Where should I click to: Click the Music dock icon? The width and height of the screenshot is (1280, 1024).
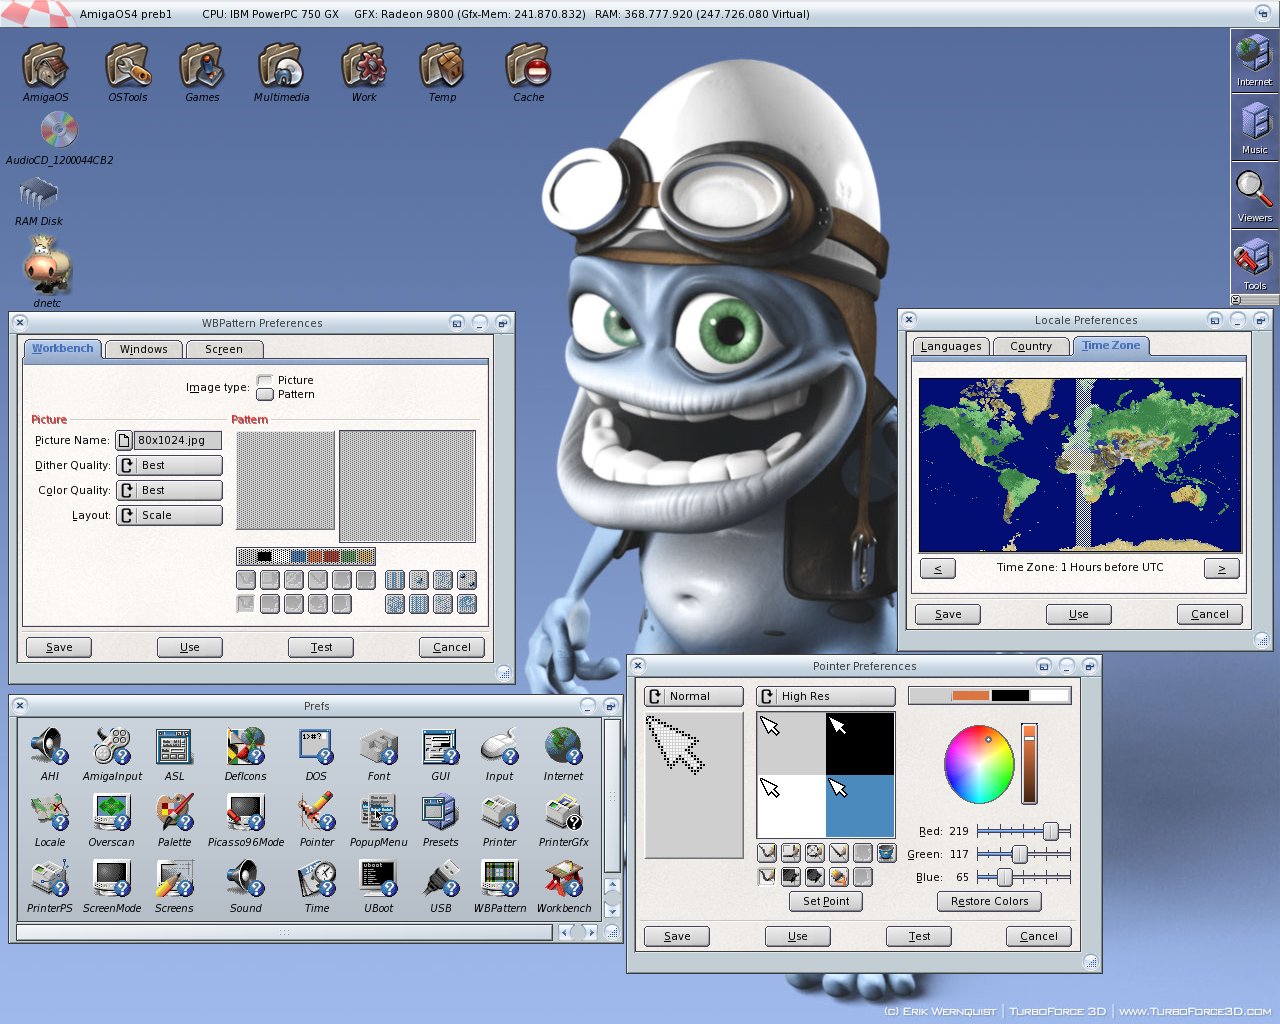[1254, 127]
